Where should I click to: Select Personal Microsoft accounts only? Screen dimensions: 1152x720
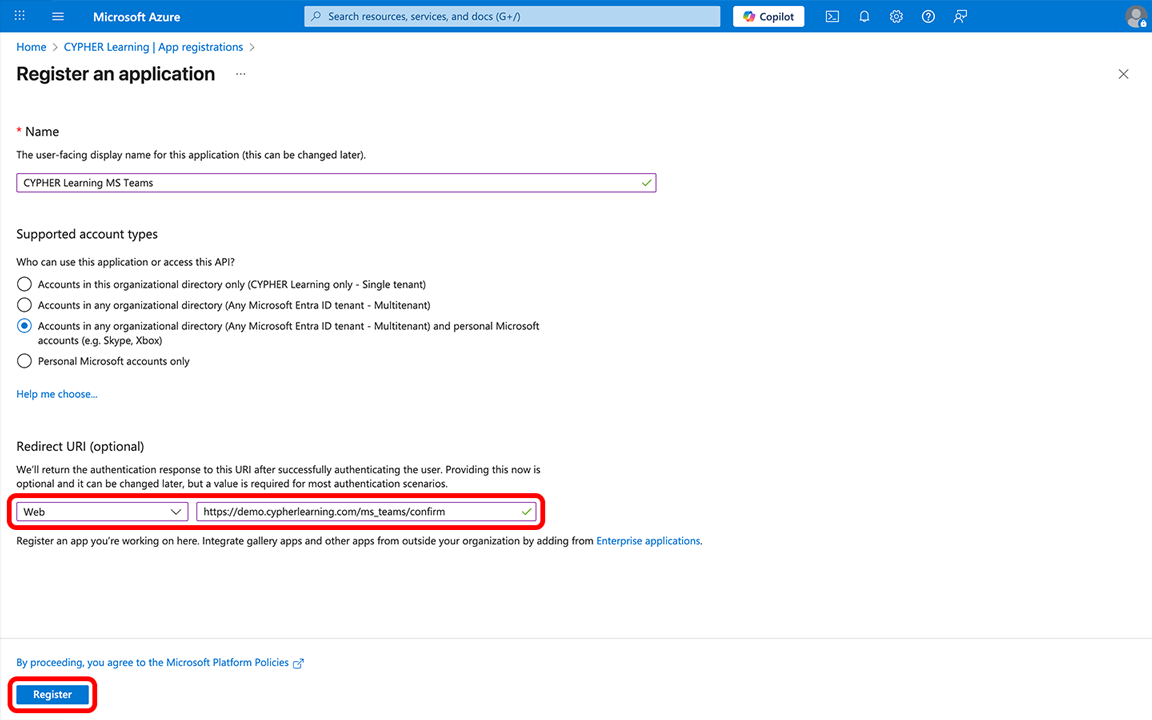point(24,361)
